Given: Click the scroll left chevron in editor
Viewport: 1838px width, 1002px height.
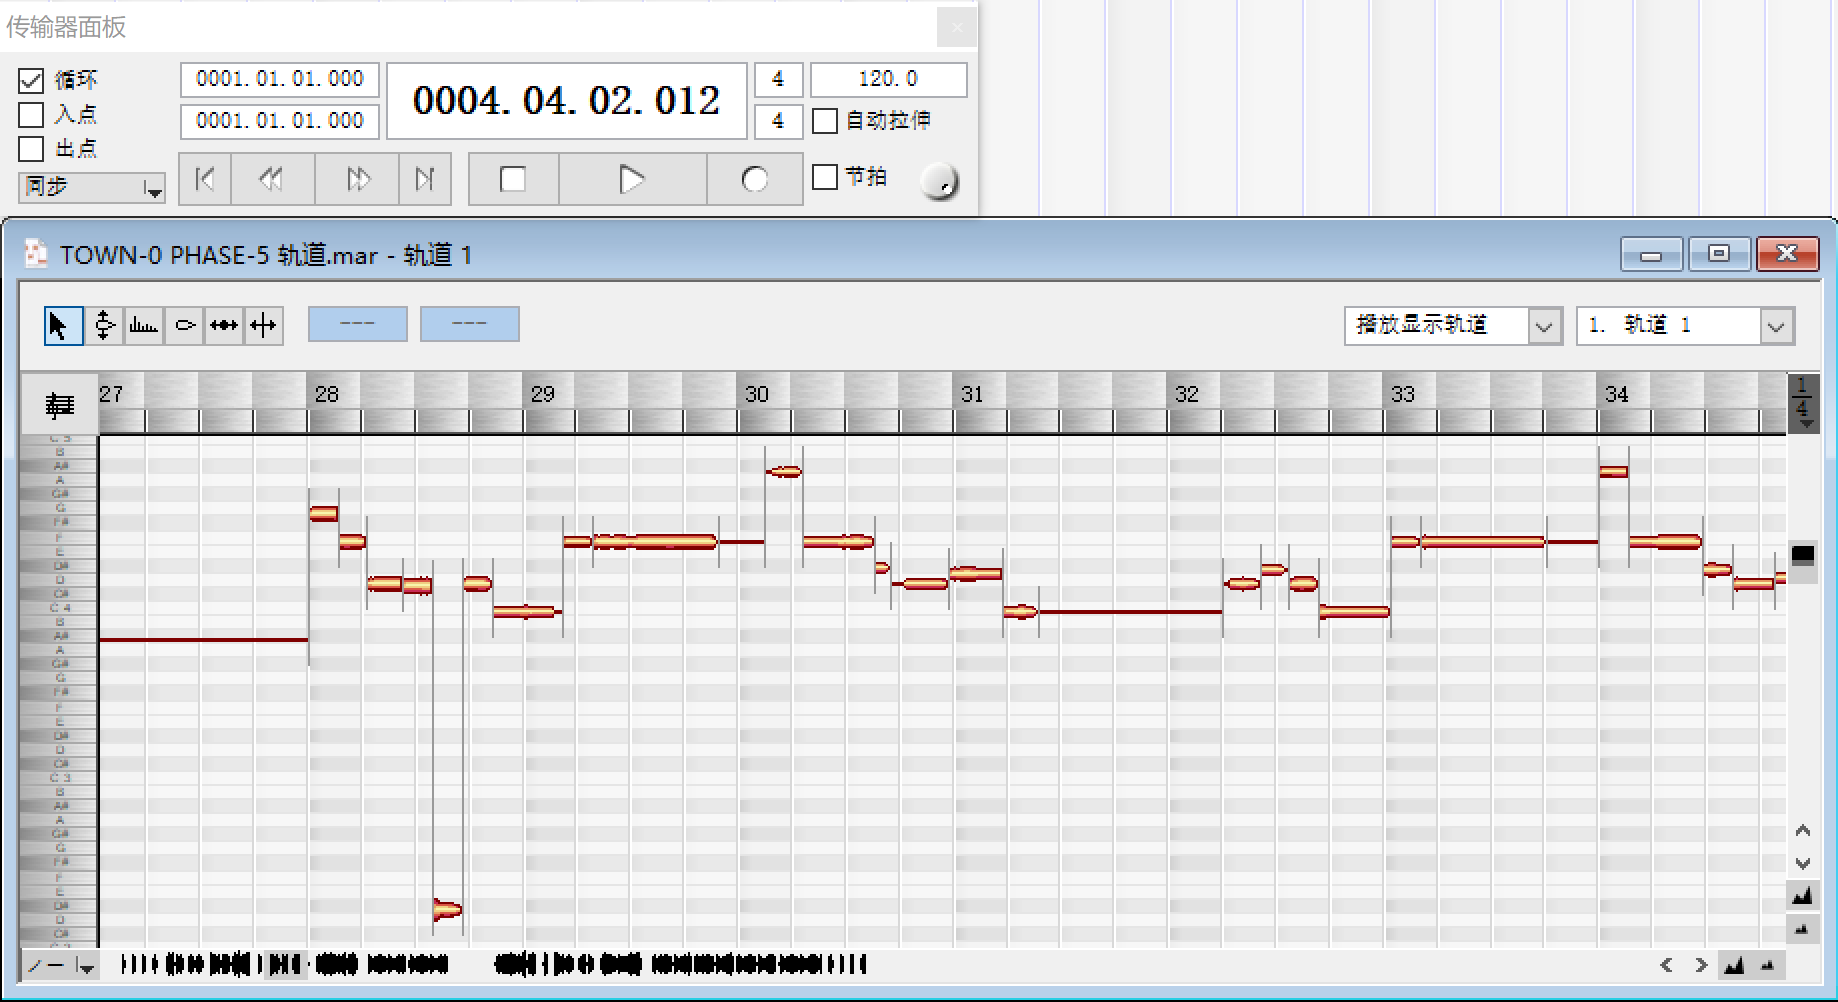Looking at the screenshot, I should [x=1666, y=965].
